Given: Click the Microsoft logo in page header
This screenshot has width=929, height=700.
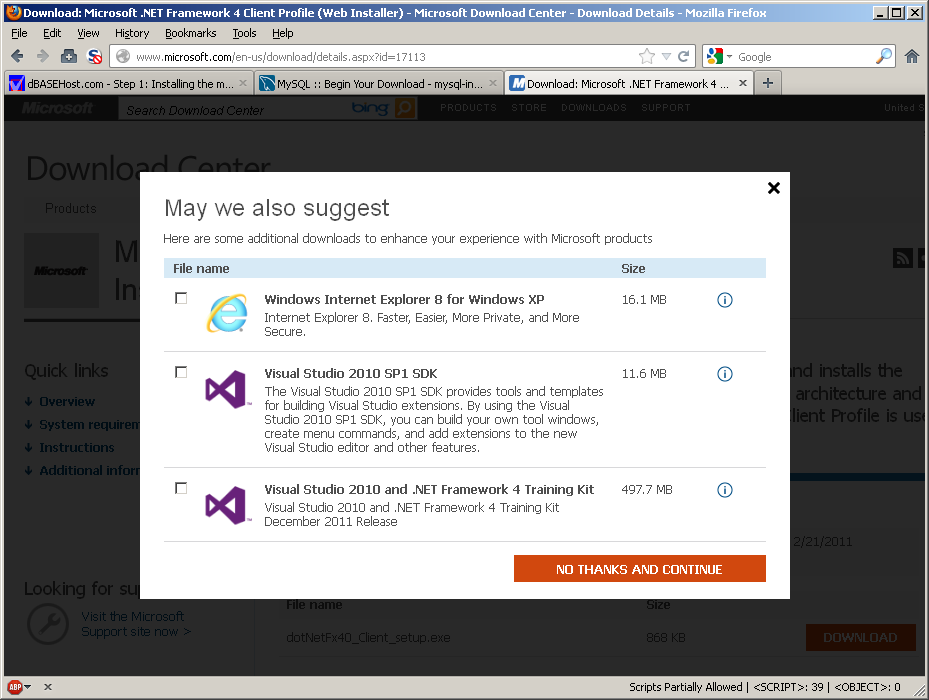Looking at the screenshot, I should click(x=57, y=108).
